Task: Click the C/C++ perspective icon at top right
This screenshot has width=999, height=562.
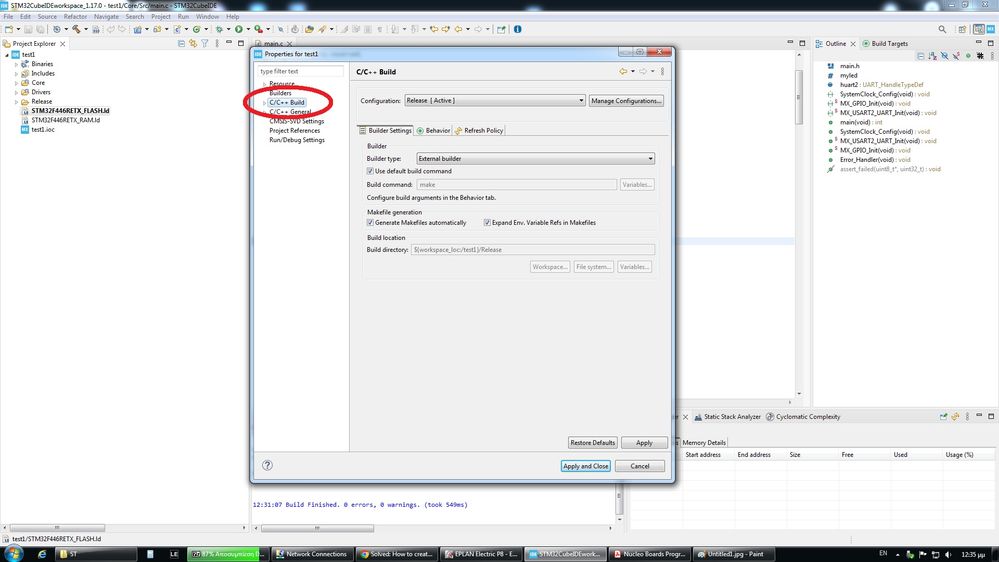Action: coord(979,29)
